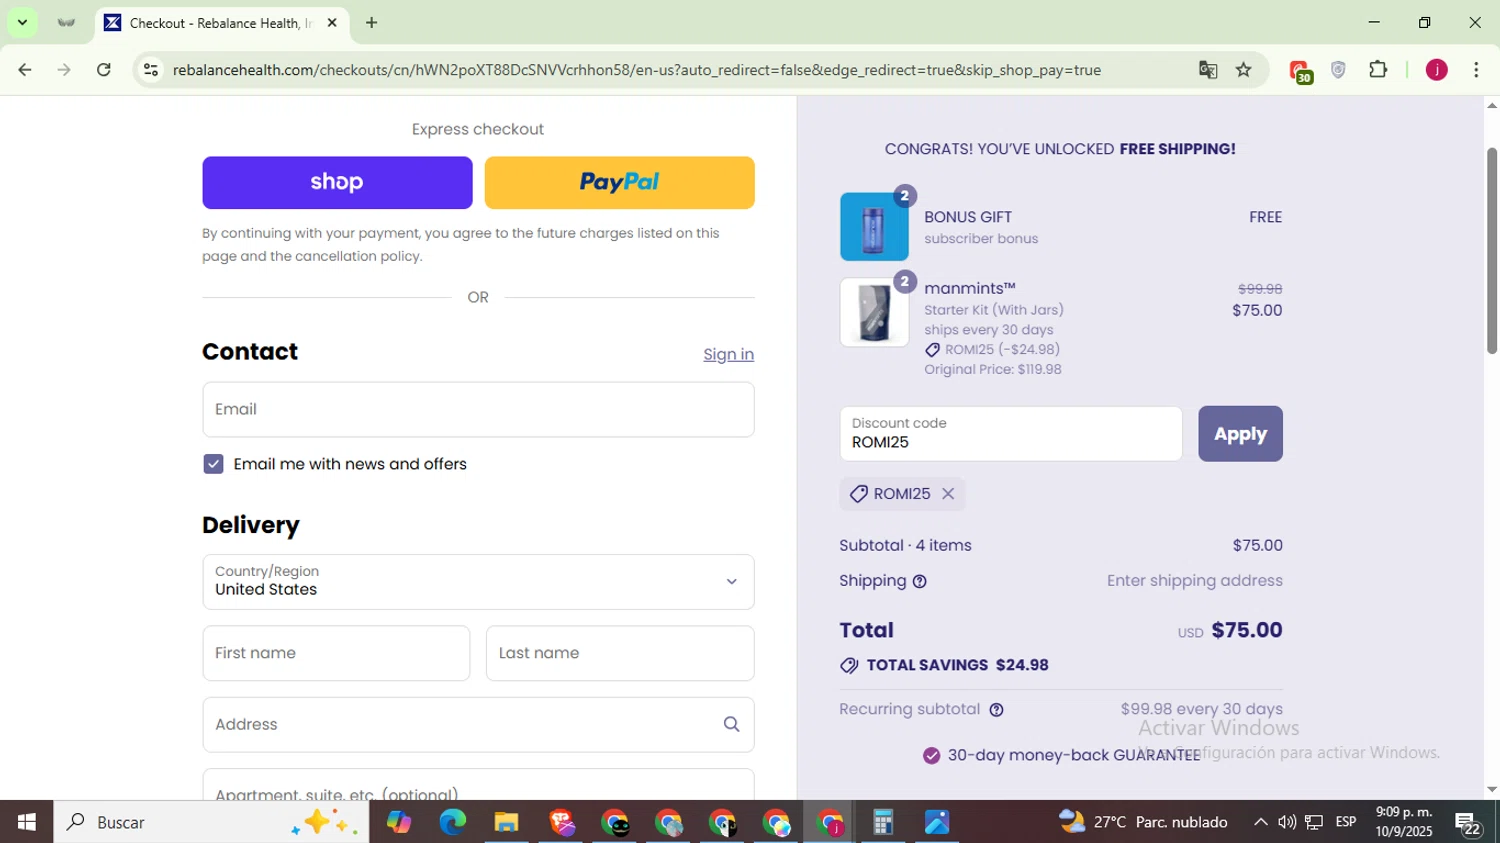Open the volume control in system tray
The height and width of the screenshot is (843, 1500).
tap(1287, 822)
